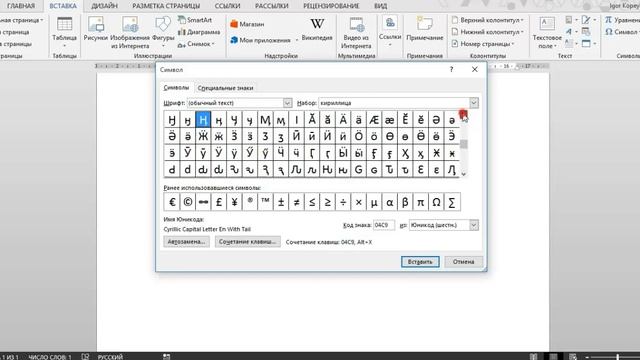Switch to print layout view in status bar

pyautogui.click(x=553, y=356)
